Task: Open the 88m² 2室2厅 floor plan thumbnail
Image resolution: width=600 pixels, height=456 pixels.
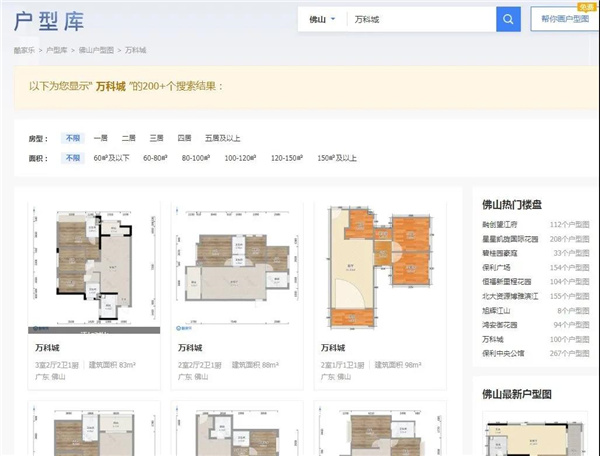Action: point(237,268)
